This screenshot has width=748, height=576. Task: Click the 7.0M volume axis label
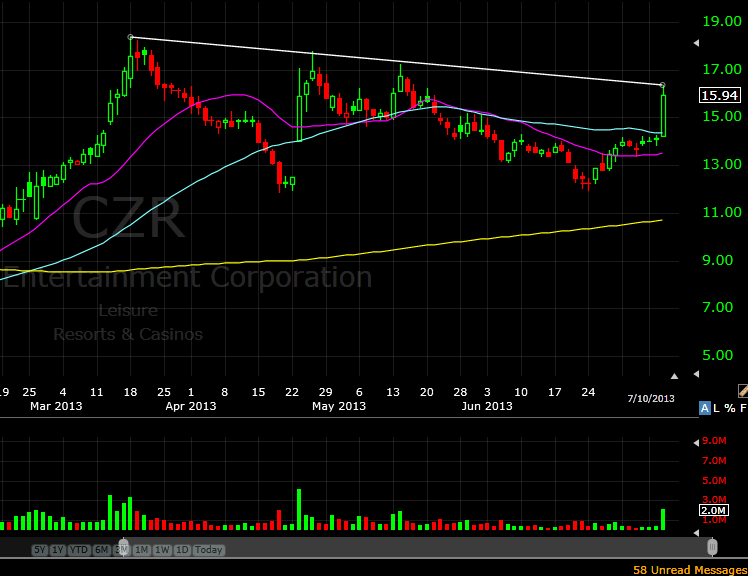click(x=714, y=461)
